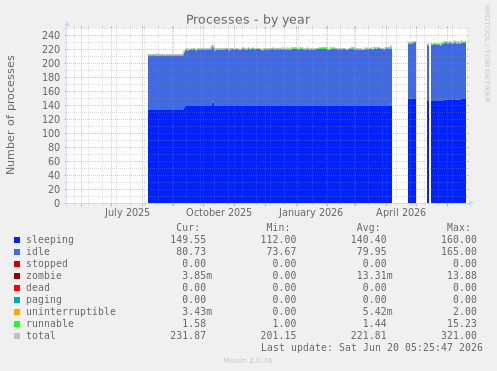This screenshot has height=371, width=497.
Task: Click the 'Munin 2.0.76' version footer
Action: coord(248,361)
